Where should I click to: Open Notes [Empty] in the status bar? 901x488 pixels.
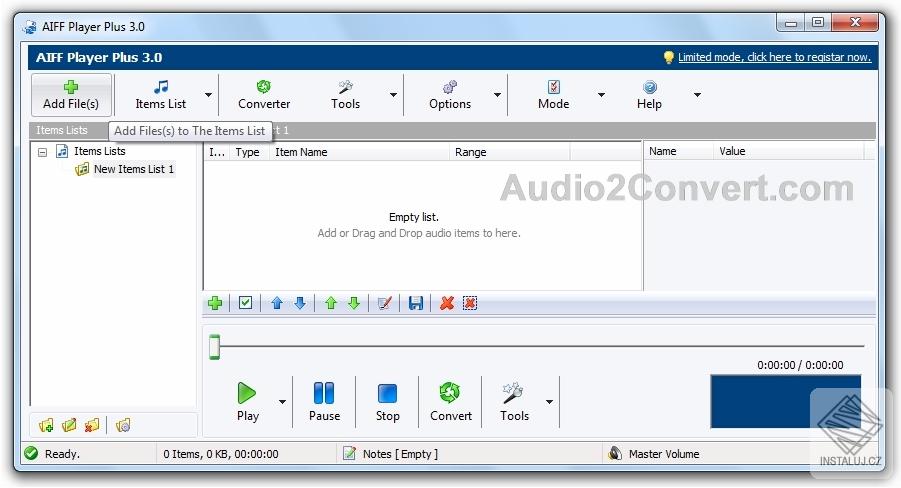pos(400,454)
